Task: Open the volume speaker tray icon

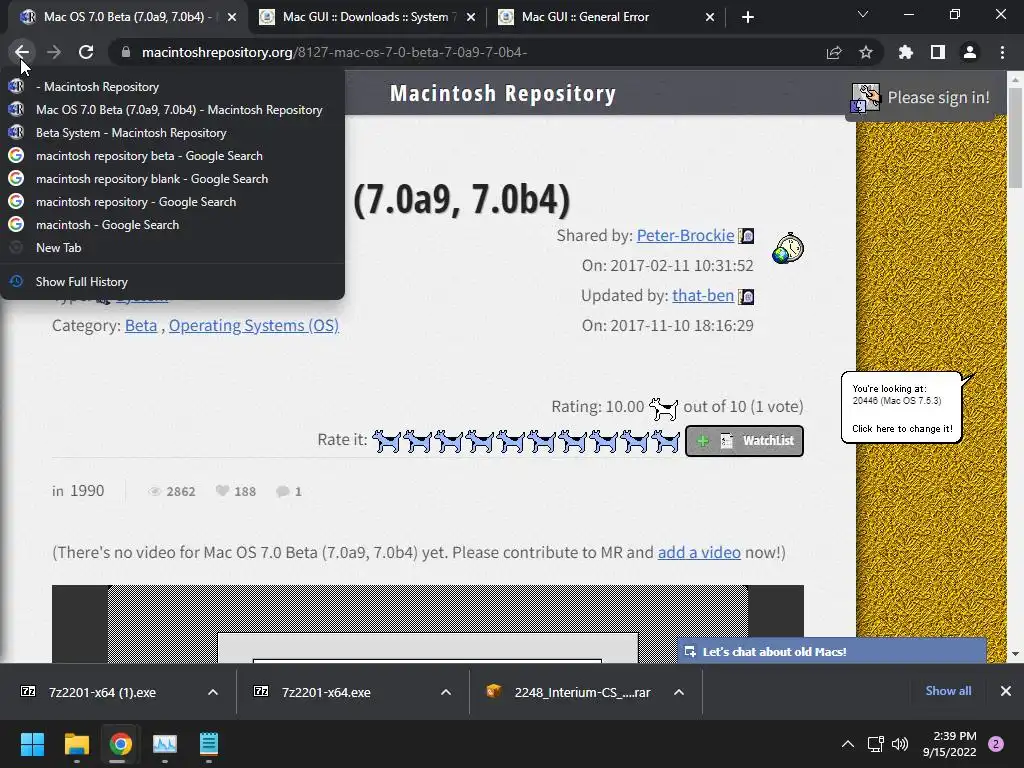Action: [900, 744]
